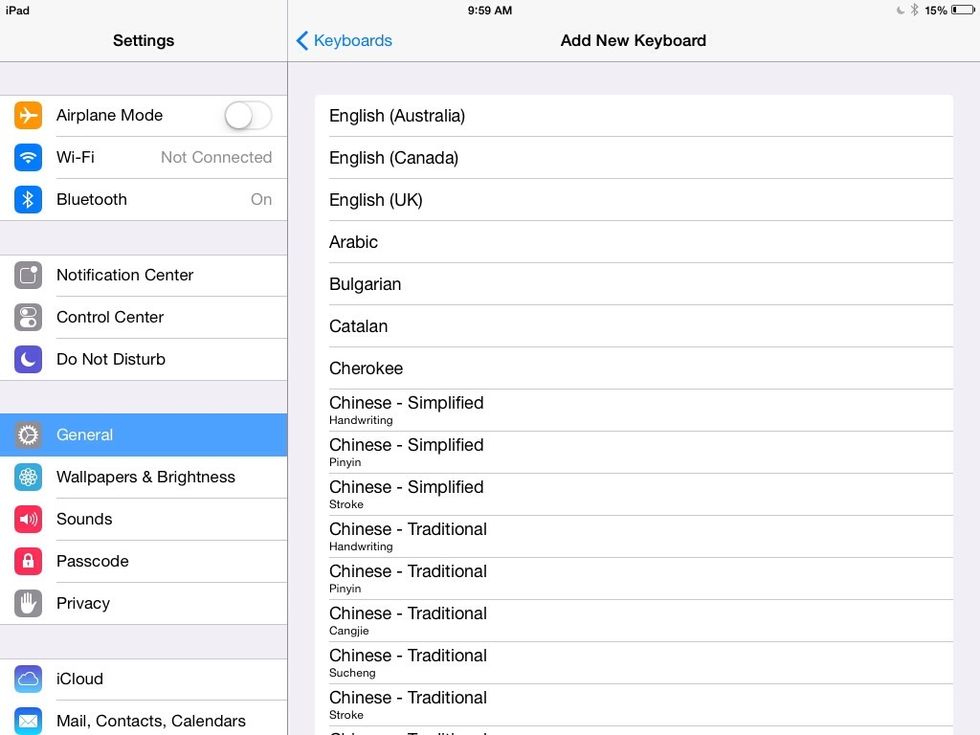Viewport: 980px width, 735px height.
Task: Tap the Control Center icon
Action: pyautogui.click(x=28, y=317)
